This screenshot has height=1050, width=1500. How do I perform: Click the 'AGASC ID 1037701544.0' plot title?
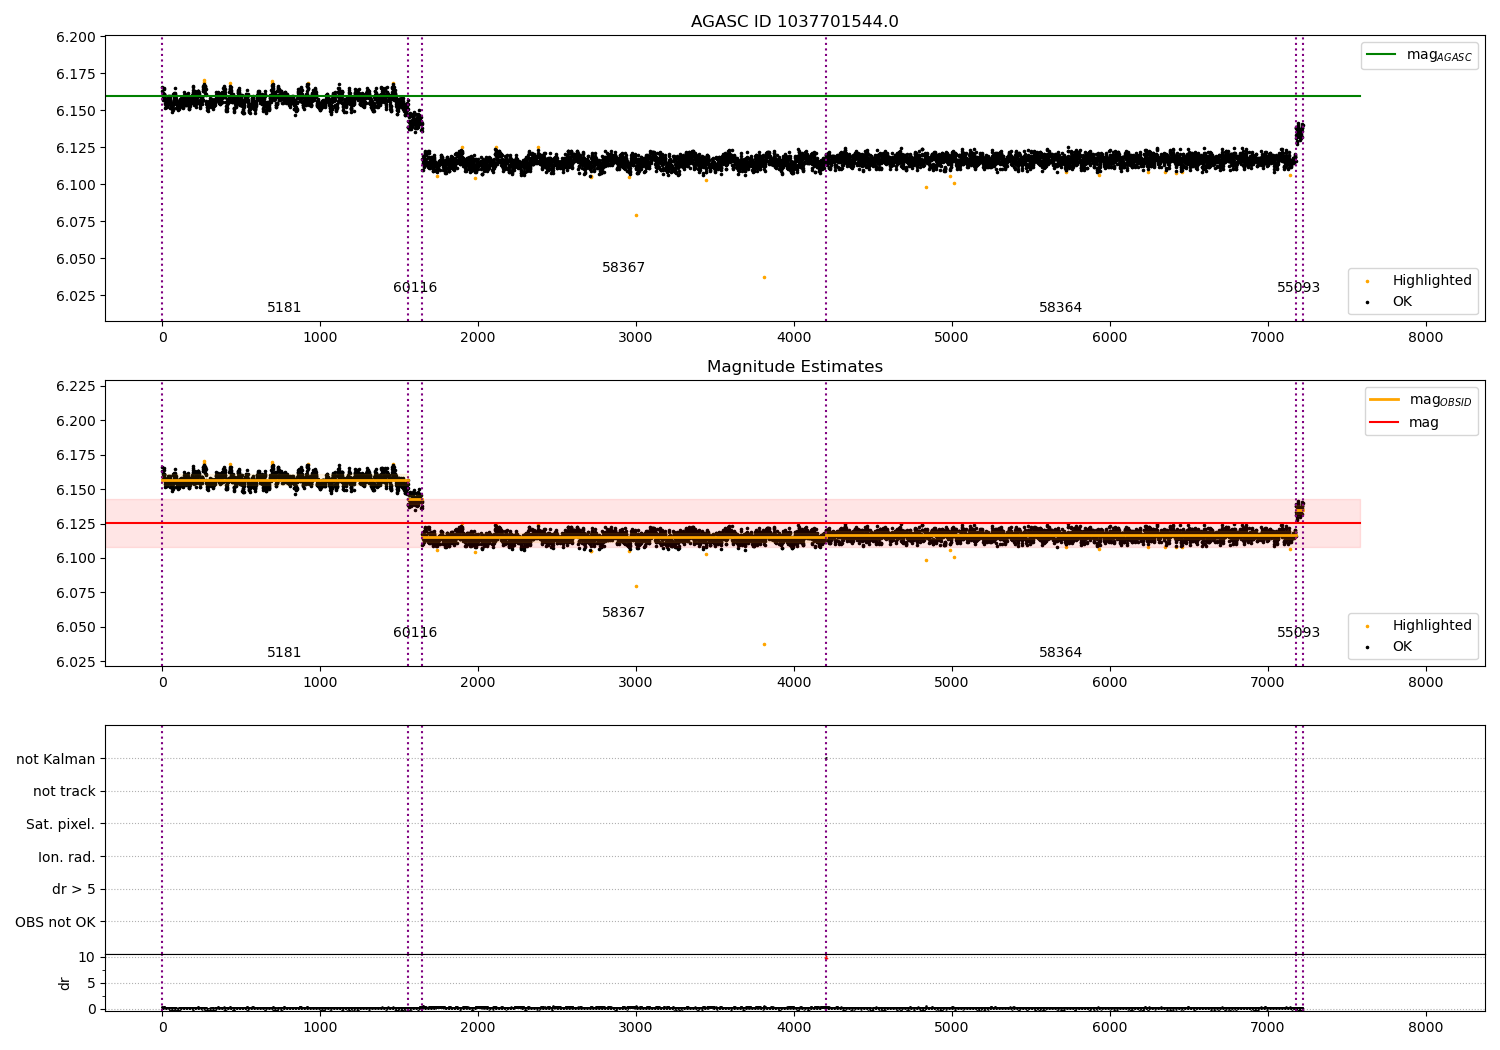(x=794, y=22)
